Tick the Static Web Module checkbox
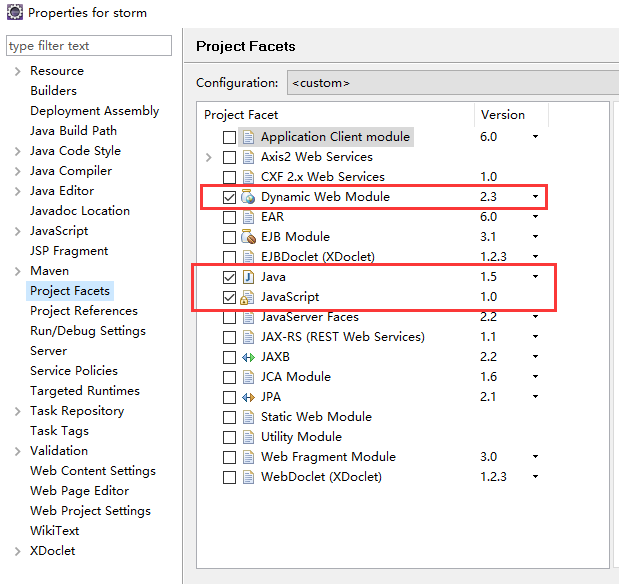 coord(229,417)
